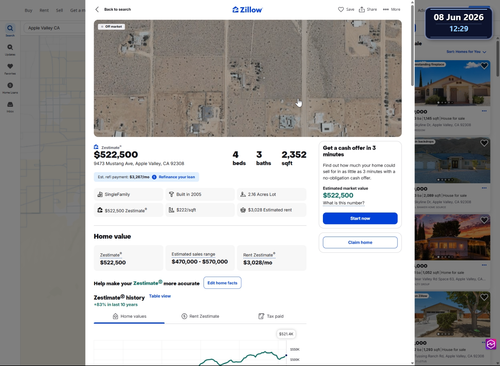
Task: Click the Apple Valley CA search field
Action: pyautogui.click(x=54, y=28)
